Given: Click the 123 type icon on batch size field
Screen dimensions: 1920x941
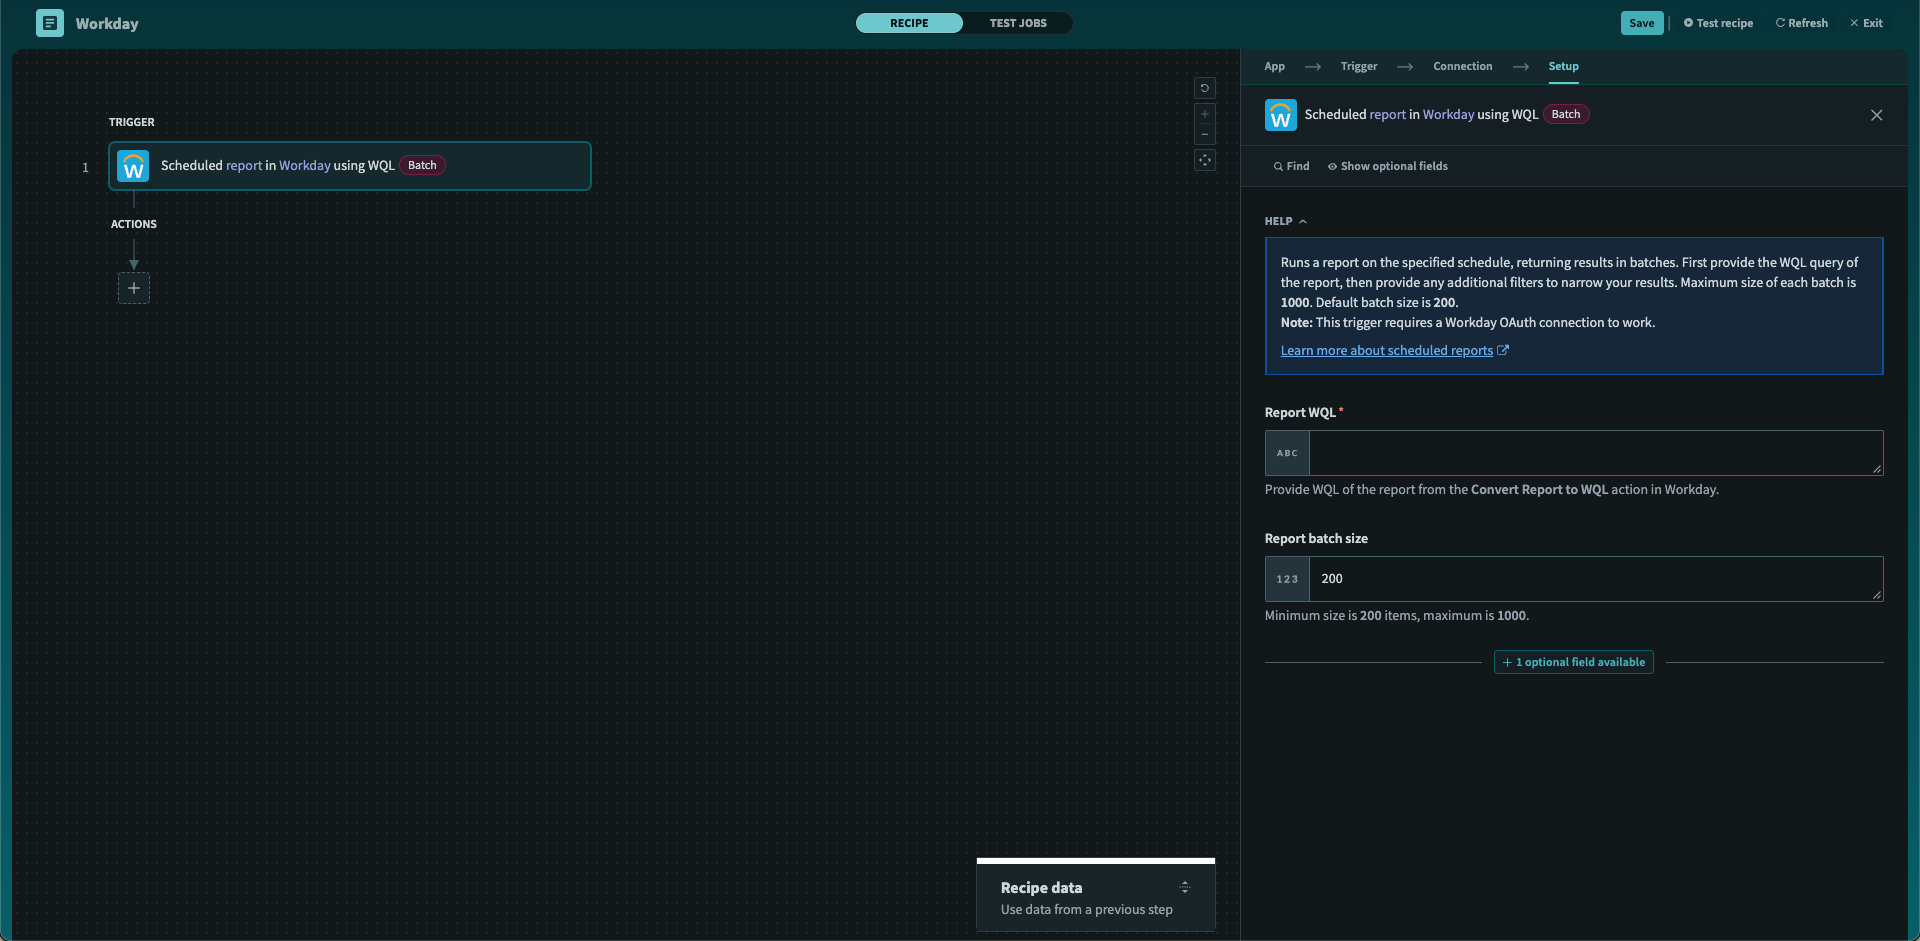Looking at the screenshot, I should 1286,578.
